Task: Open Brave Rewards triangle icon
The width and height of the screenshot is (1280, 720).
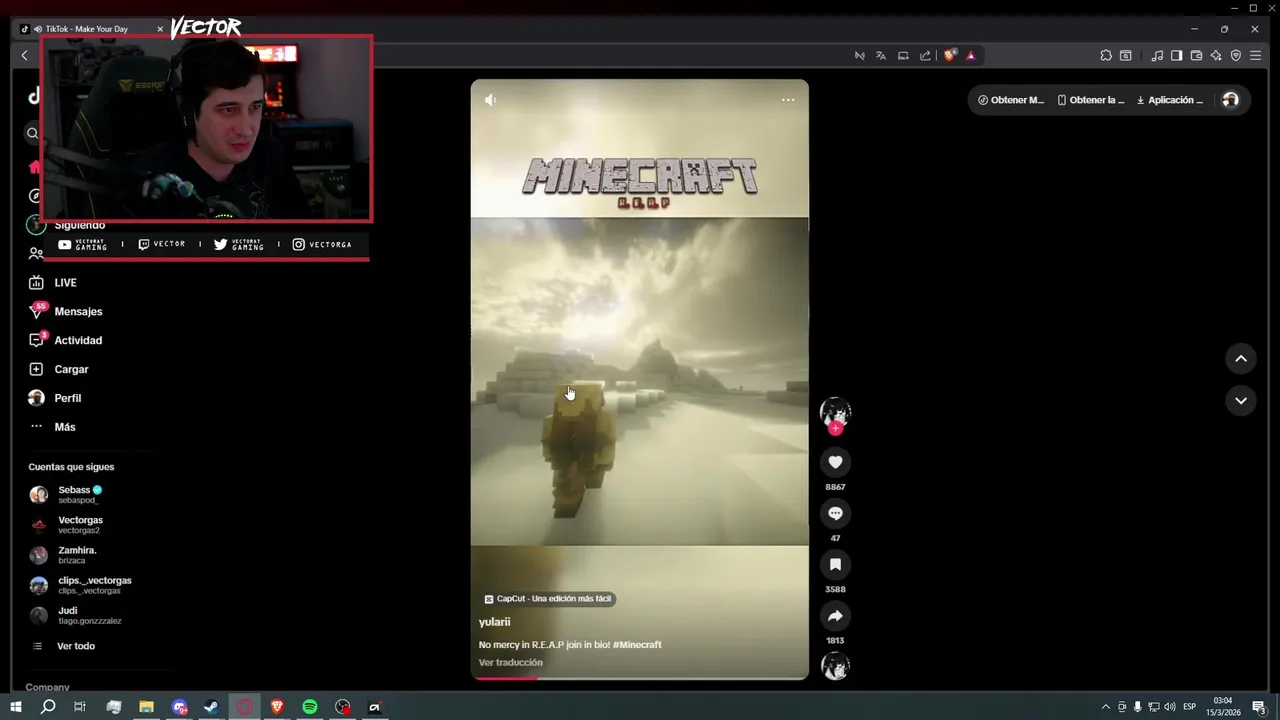Action: tap(971, 55)
